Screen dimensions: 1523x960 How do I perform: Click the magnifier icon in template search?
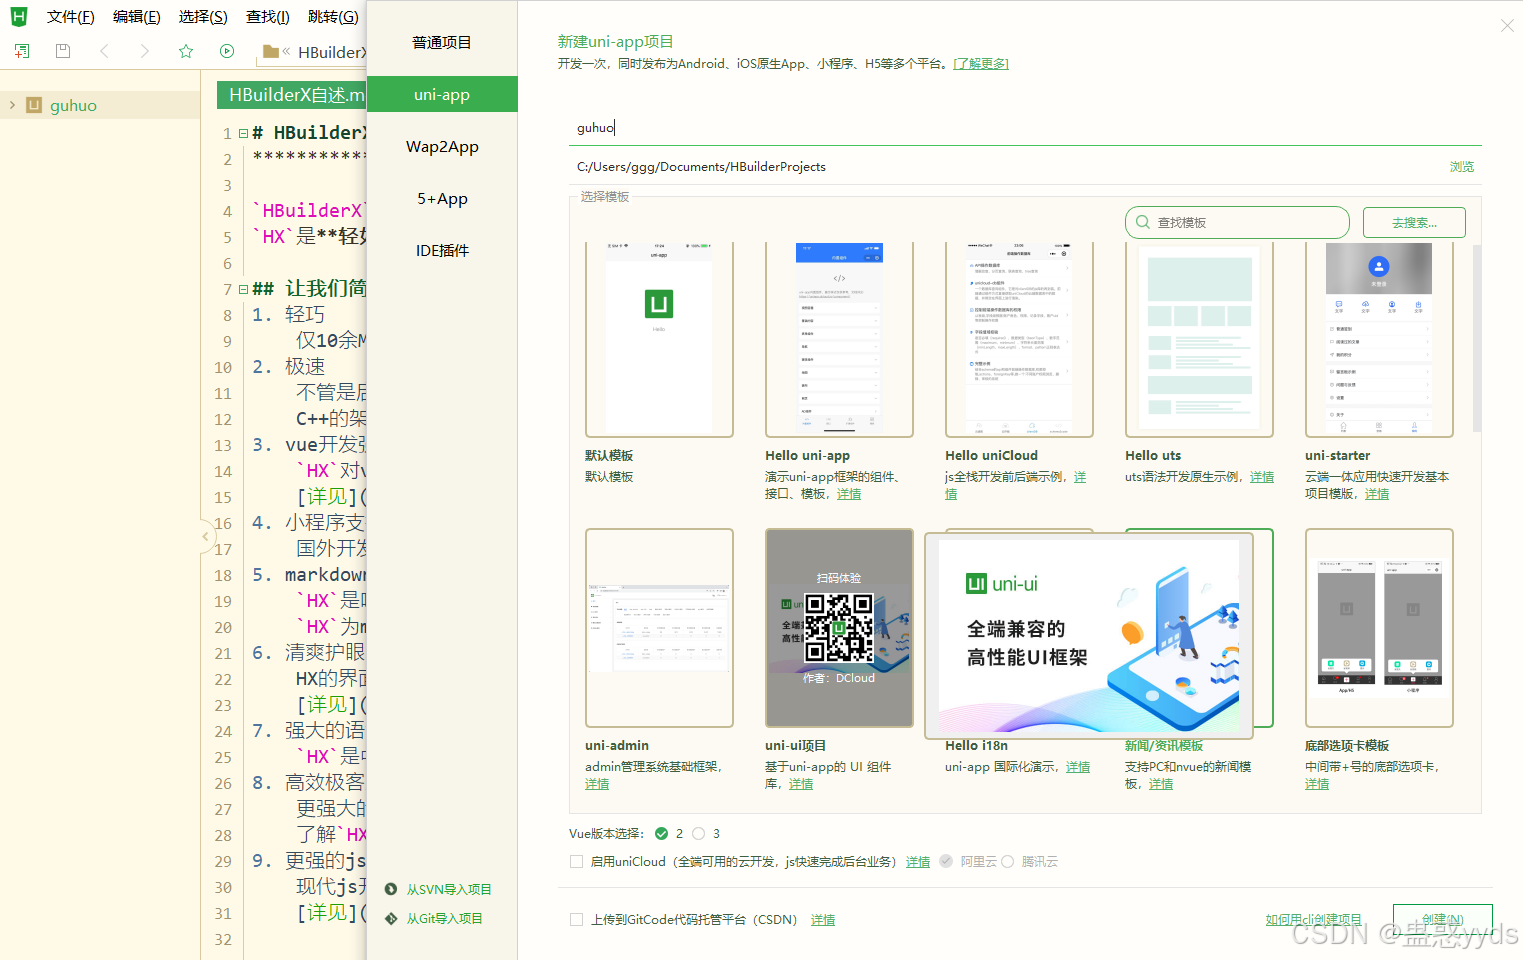point(1143,222)
